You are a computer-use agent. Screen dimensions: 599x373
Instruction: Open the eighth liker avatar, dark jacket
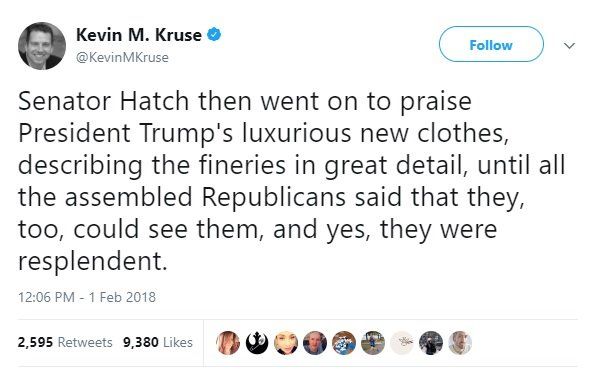(x=431, y=343)
